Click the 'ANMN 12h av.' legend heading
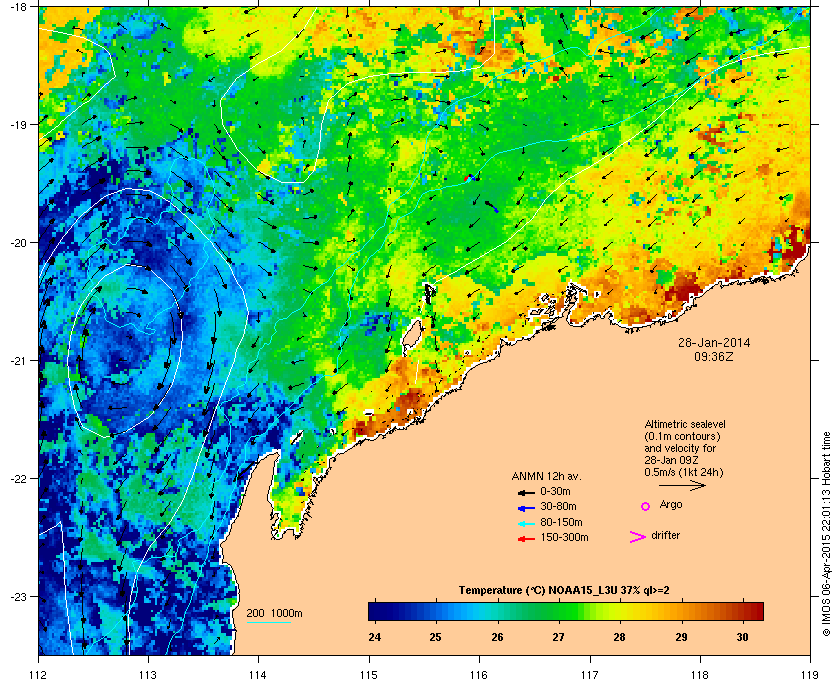The width and height of the screenshot is (840, 680). pos(546,476)
